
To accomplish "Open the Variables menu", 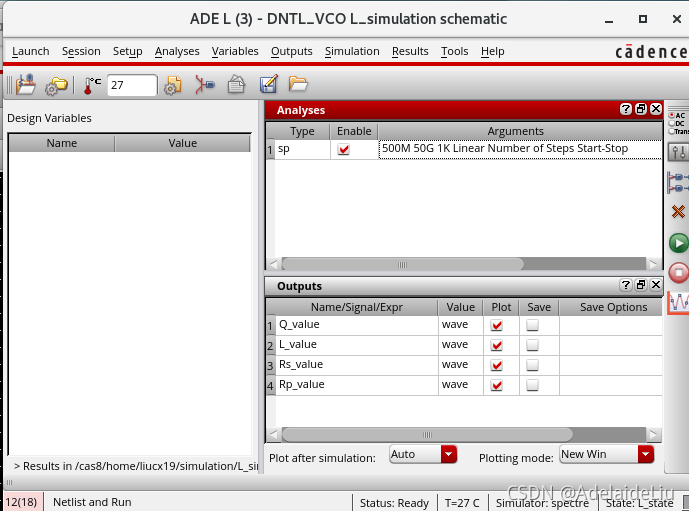I will [x=235, y=51].
